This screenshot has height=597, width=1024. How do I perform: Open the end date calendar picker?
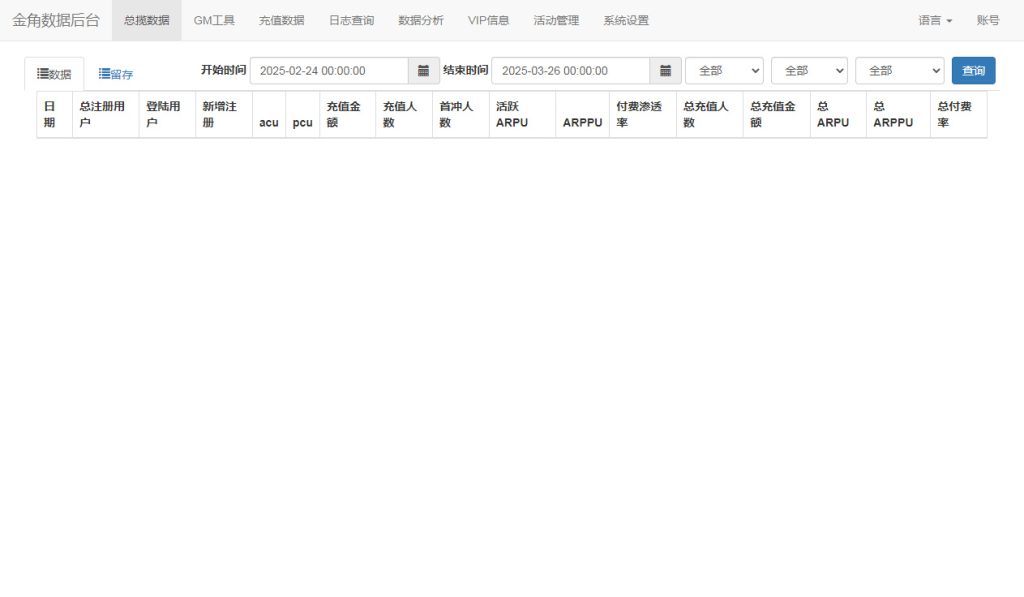tap(665, 70)
